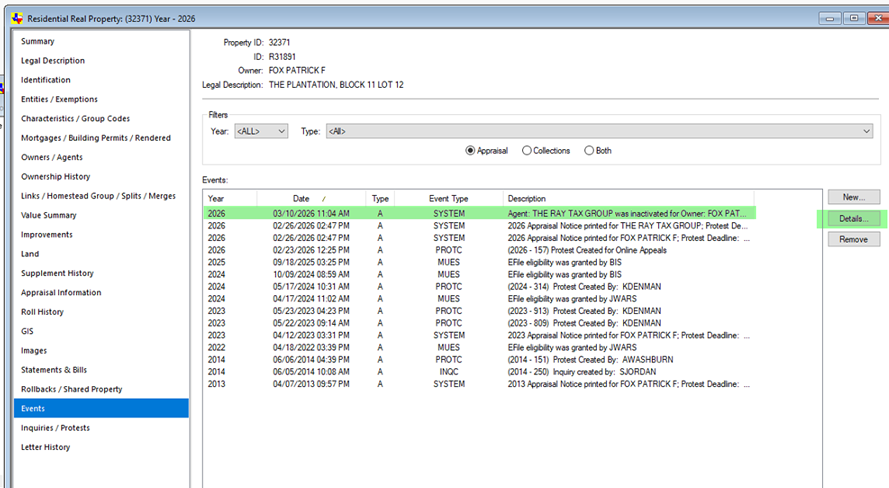Open the Year filter dropdown

coord(263,131)
